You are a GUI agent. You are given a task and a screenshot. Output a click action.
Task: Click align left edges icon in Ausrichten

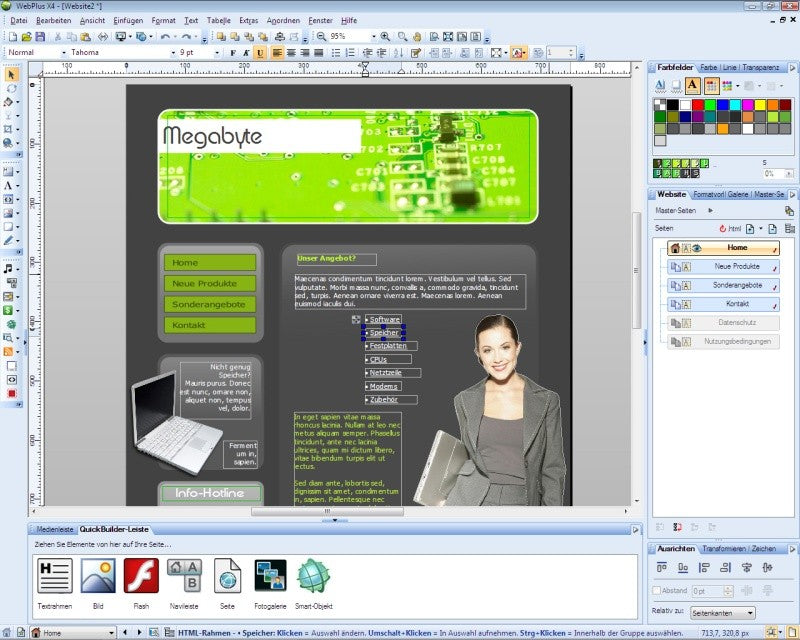pos(704,568)
